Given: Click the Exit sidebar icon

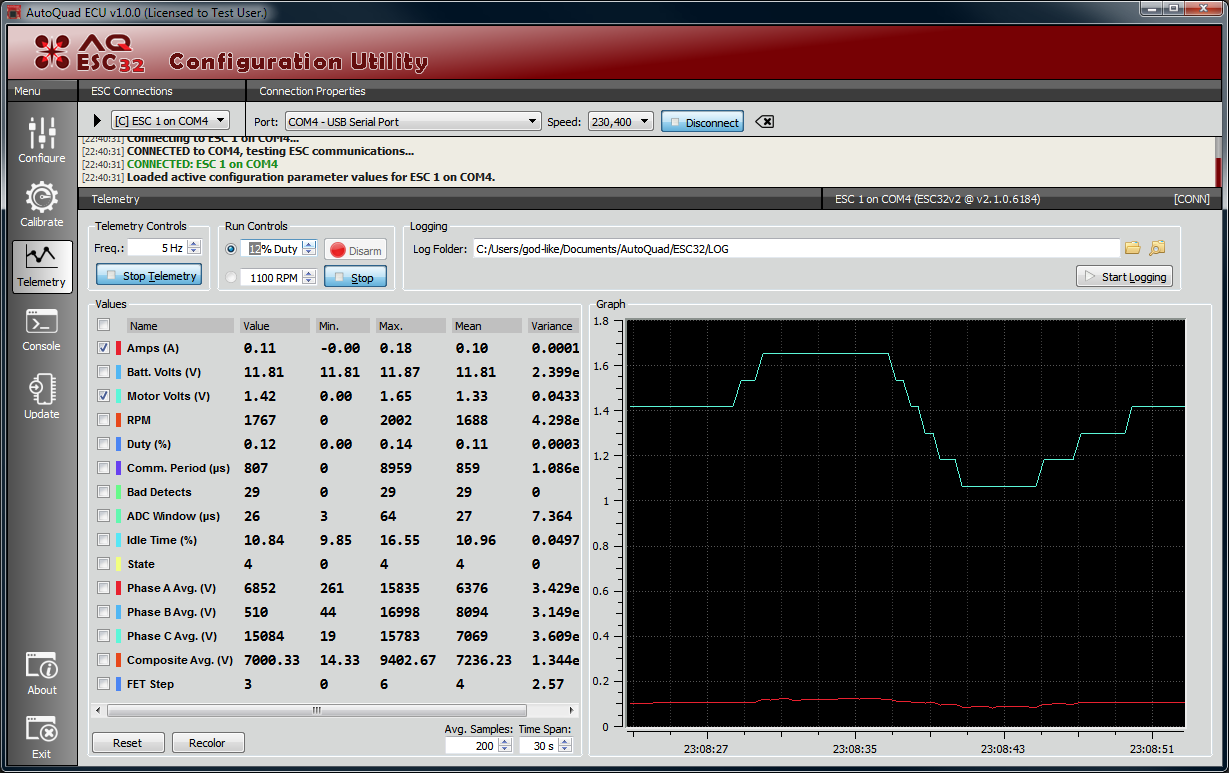Looking at the screenshot, I should [41, 737].
